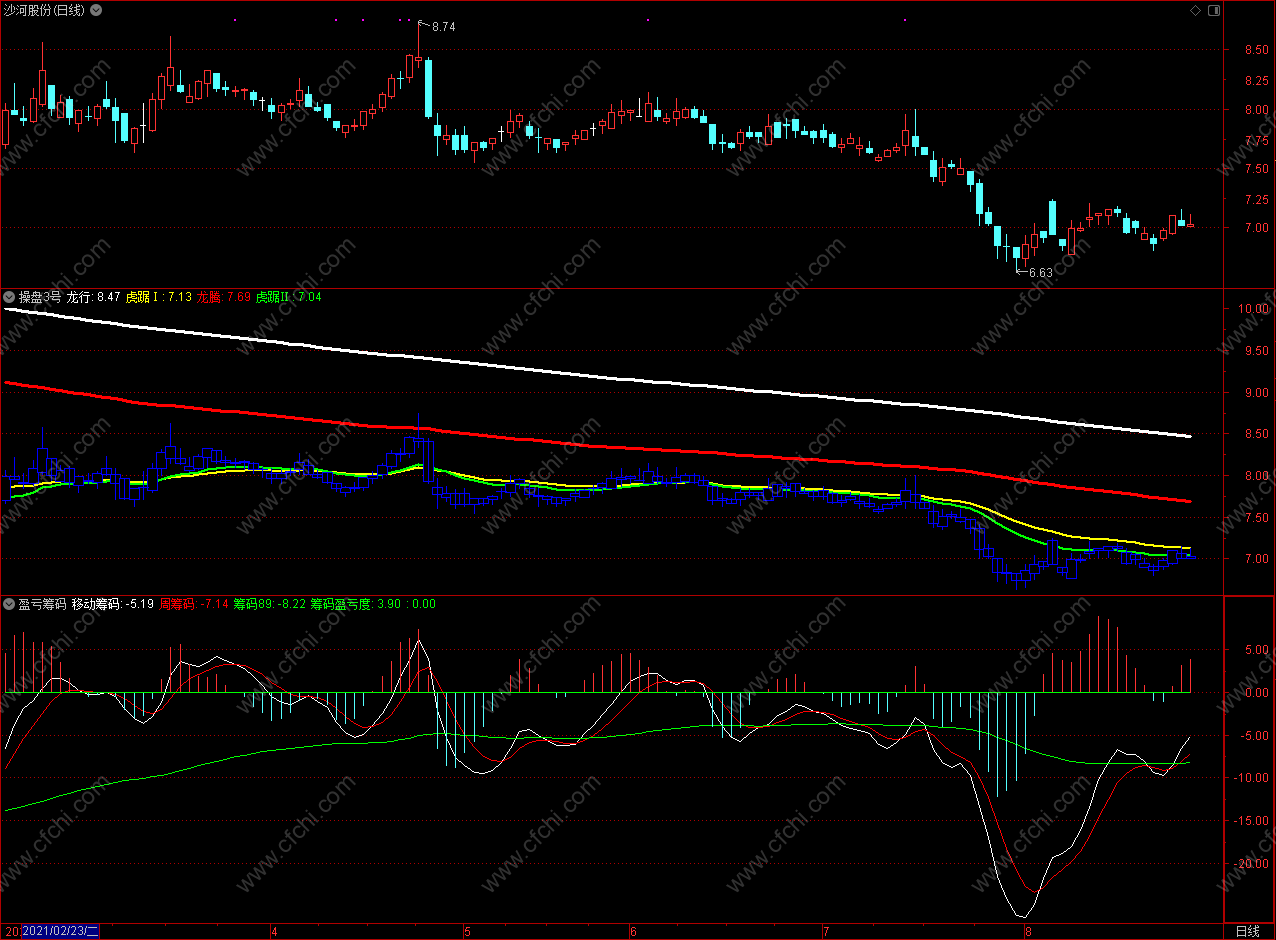Click the 龙行: 8.47 indicator value
Screen dimensions: 1276x940
(x=94, y=297)
